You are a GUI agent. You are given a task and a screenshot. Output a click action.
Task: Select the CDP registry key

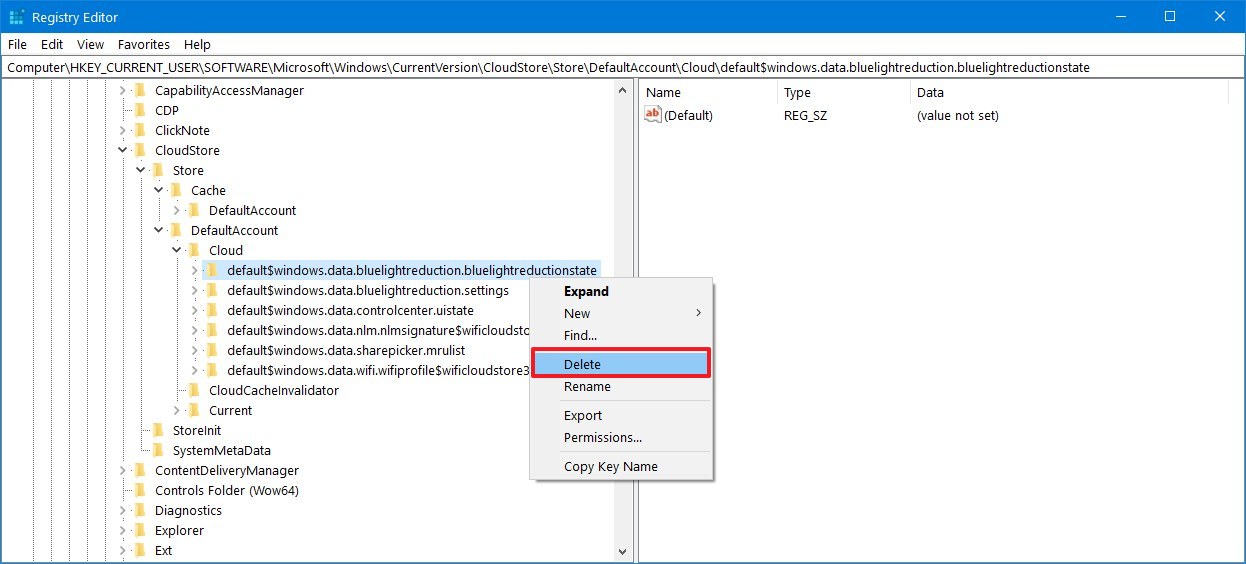point(167,110)
